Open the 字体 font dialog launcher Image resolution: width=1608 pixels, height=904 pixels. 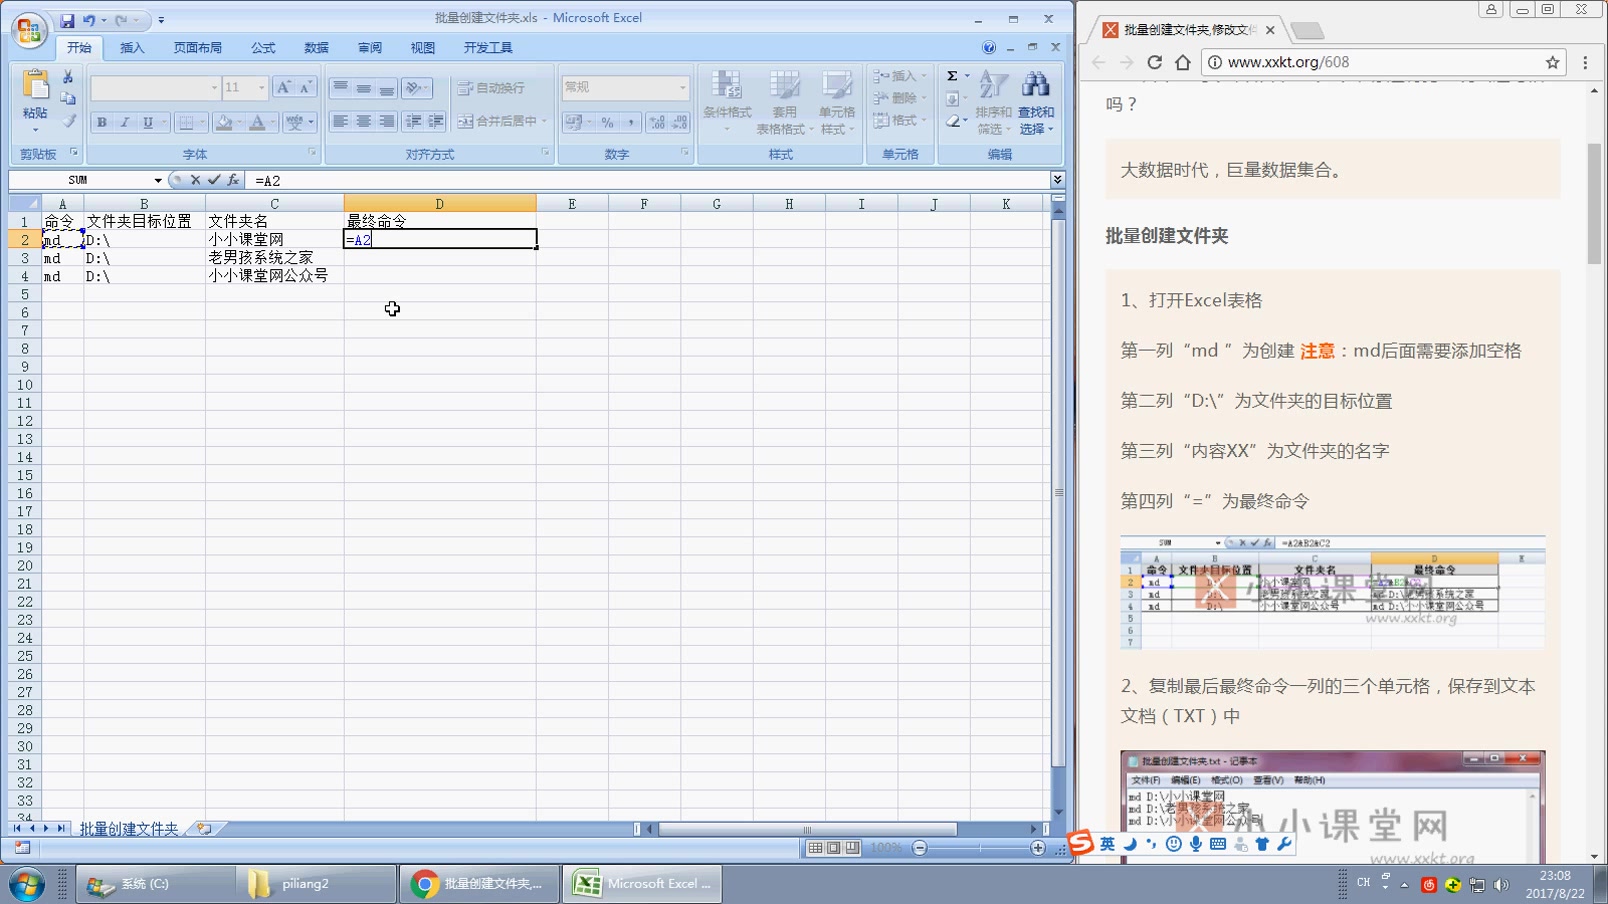tap(312, 153)
